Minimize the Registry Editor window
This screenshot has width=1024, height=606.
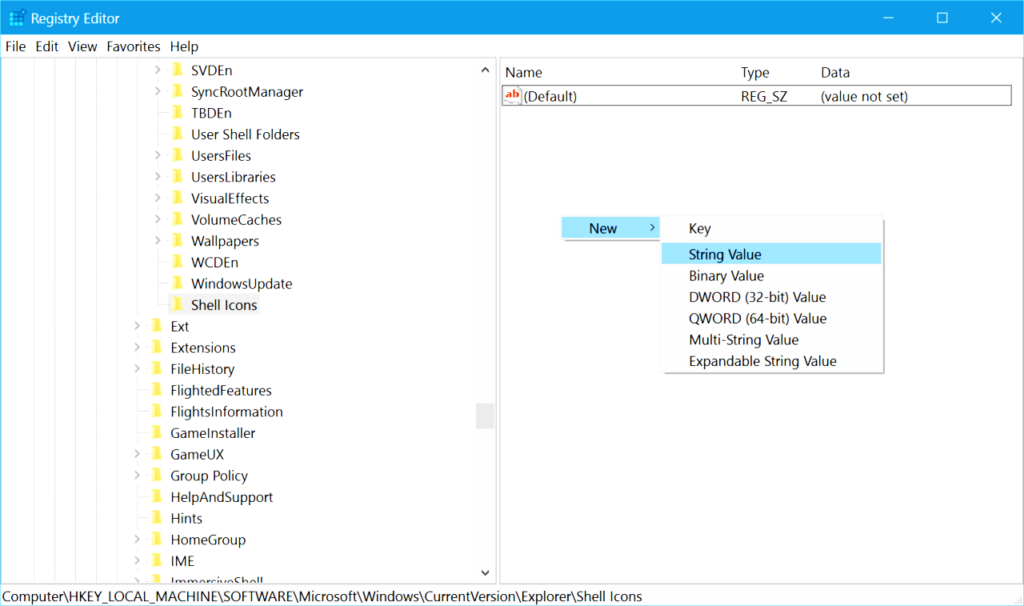pos(888,18)
